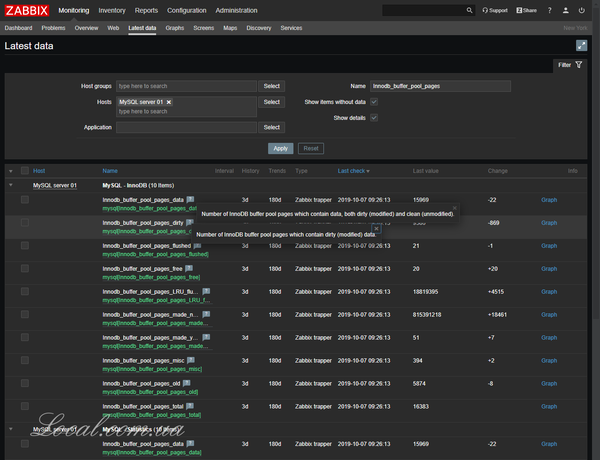Sort by the Name column header

pos(110,171)
